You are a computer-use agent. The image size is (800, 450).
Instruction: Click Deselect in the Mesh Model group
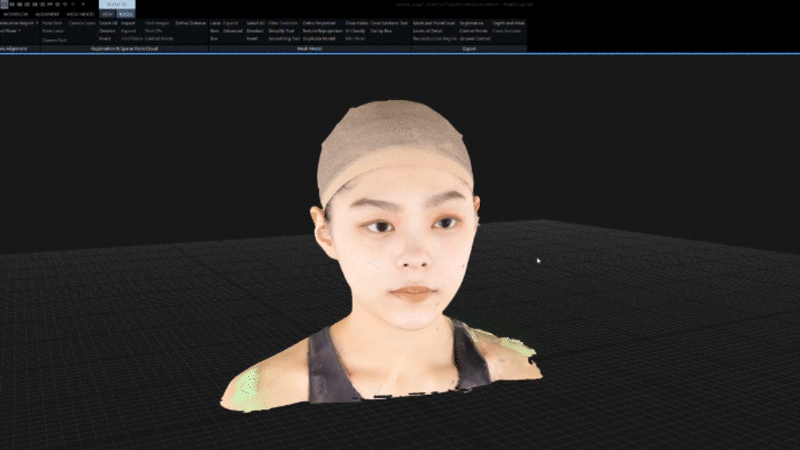click(x=255, y=31)
